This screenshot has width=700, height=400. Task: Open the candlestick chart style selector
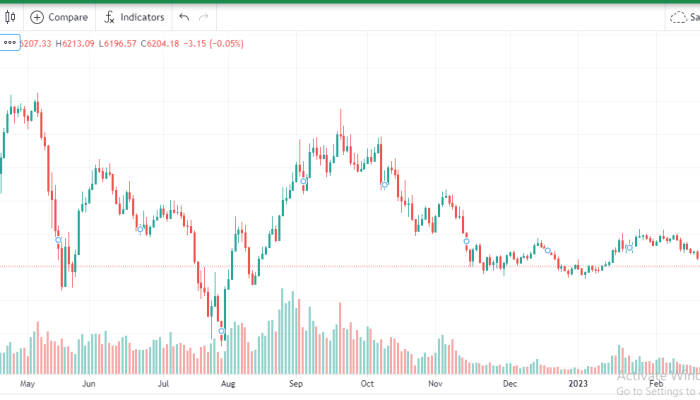[x=10, y=17]
